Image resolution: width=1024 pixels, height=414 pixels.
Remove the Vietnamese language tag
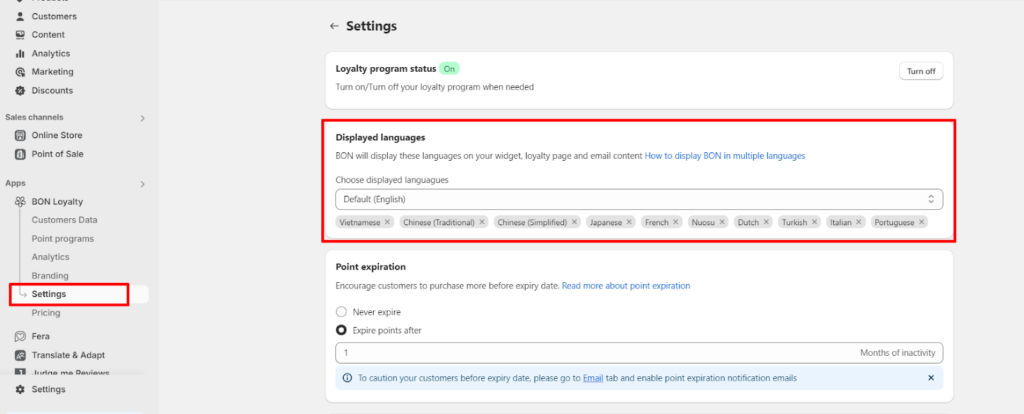coord(387,222)
